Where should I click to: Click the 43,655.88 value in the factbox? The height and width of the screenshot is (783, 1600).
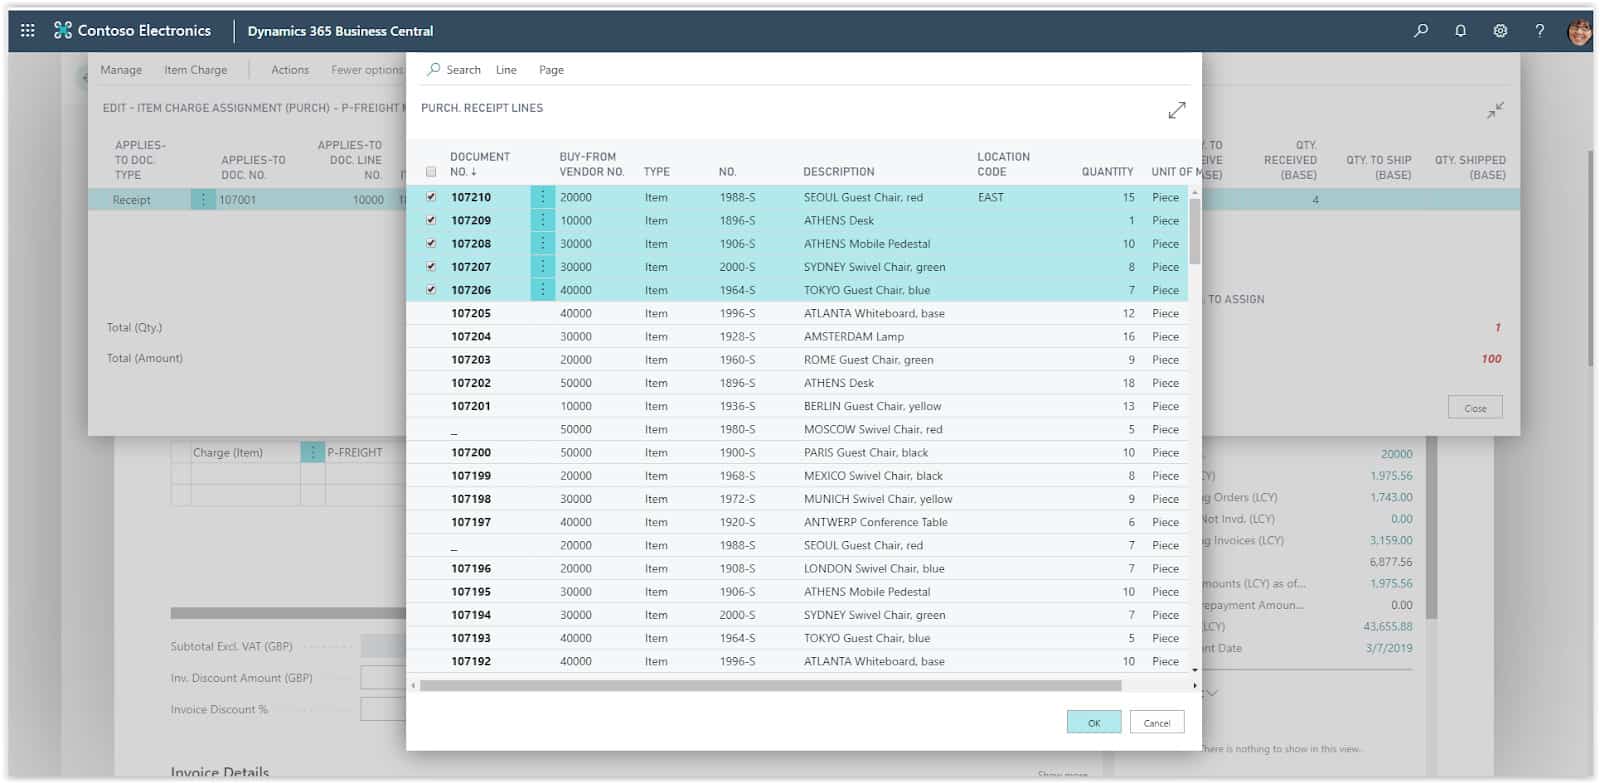tap(1388, 626)
